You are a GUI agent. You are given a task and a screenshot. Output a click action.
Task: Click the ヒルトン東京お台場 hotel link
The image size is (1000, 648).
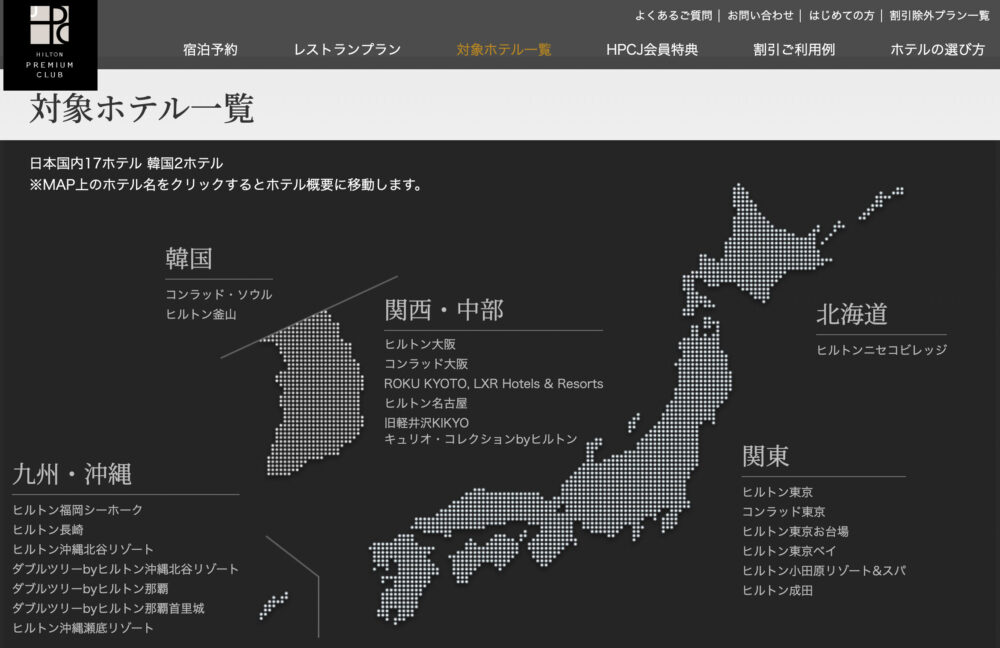(x=795, y=532)
